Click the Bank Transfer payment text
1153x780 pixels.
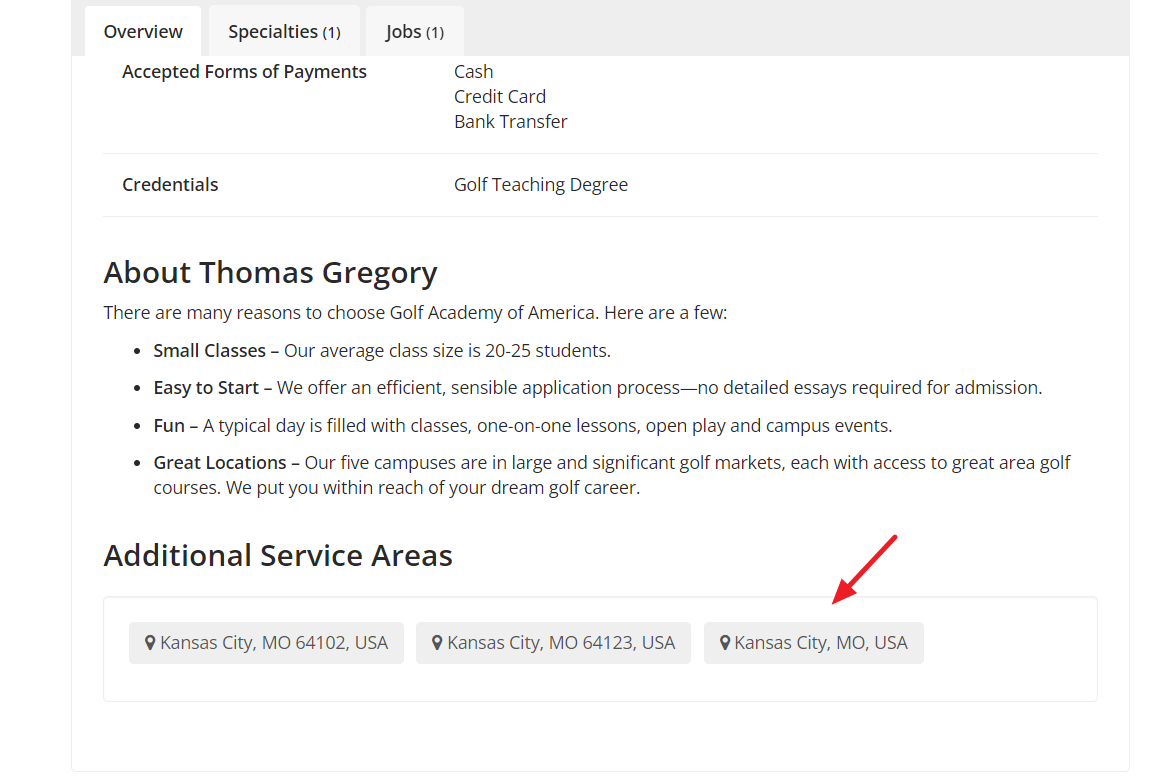click(510, 121)
